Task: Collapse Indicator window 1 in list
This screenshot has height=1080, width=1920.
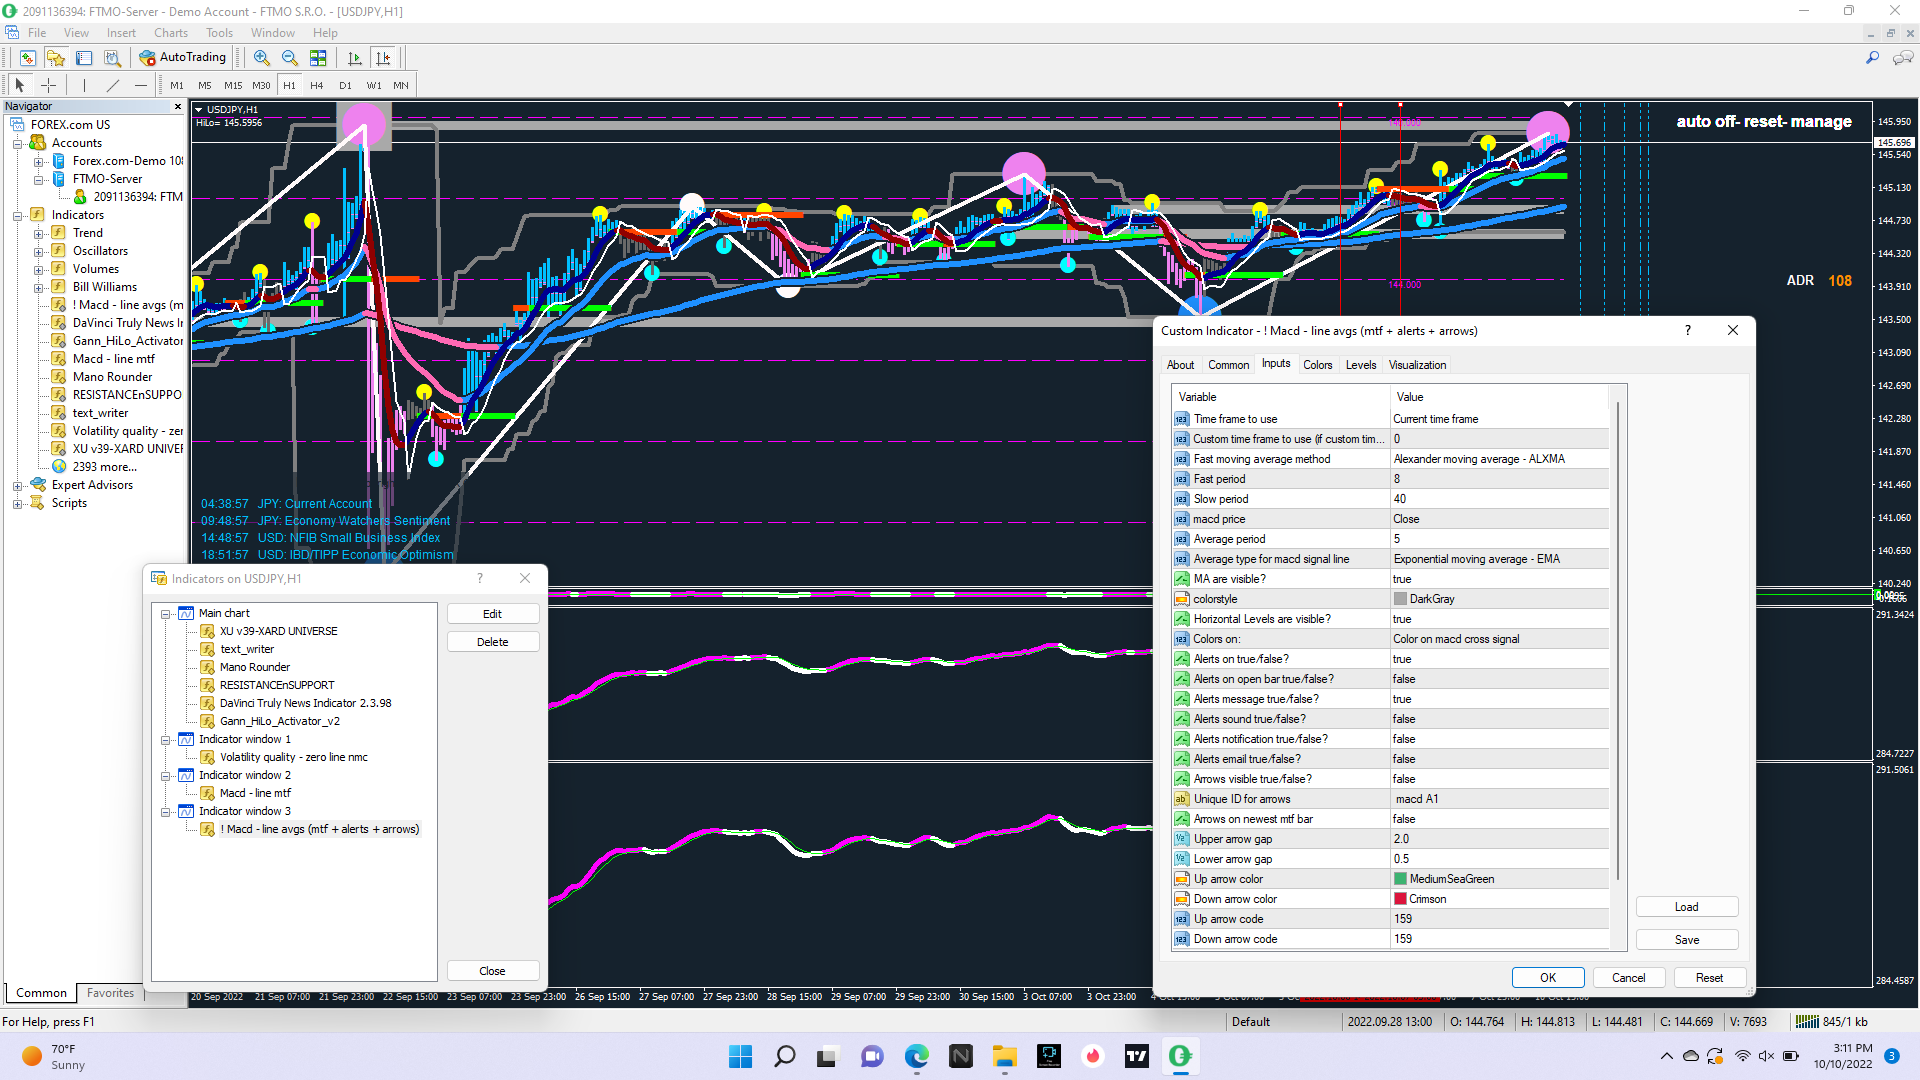Action: point(166,740)
